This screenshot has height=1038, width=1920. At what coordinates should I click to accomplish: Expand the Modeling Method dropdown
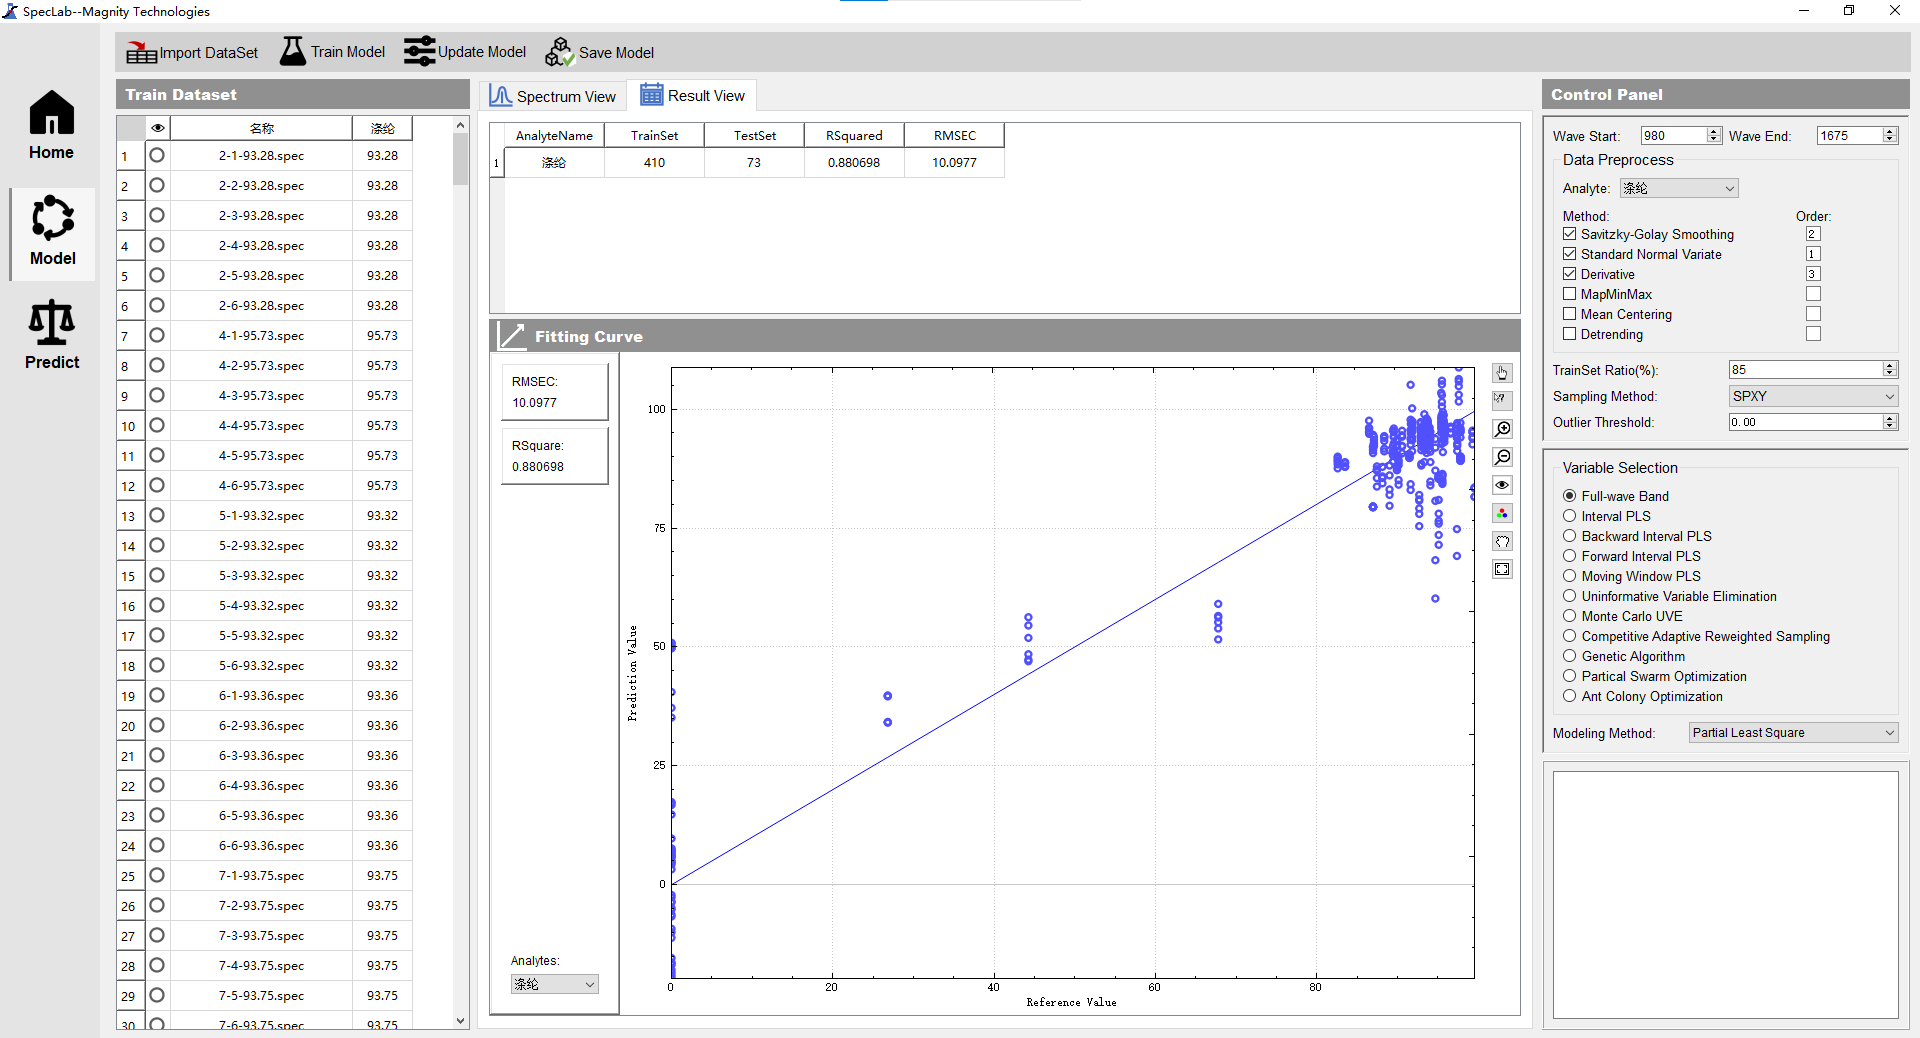(x=1792, y=733)
